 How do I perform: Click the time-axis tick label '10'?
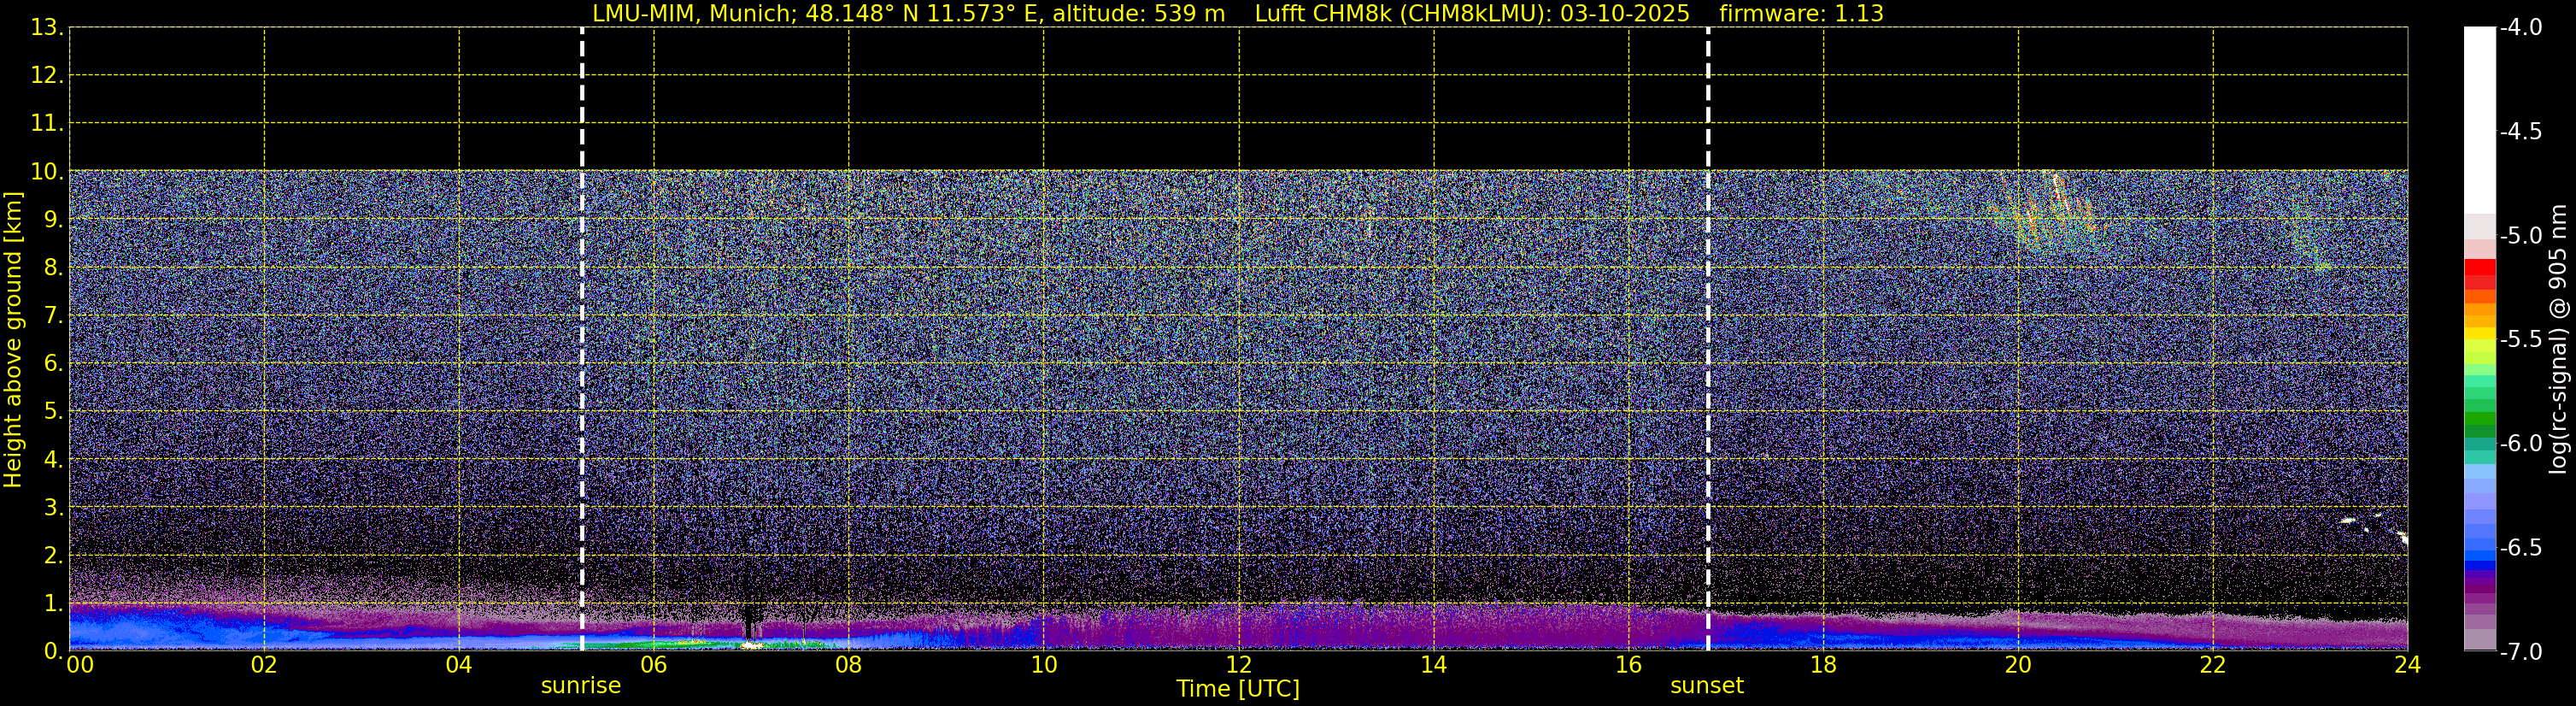point(1044,665)
